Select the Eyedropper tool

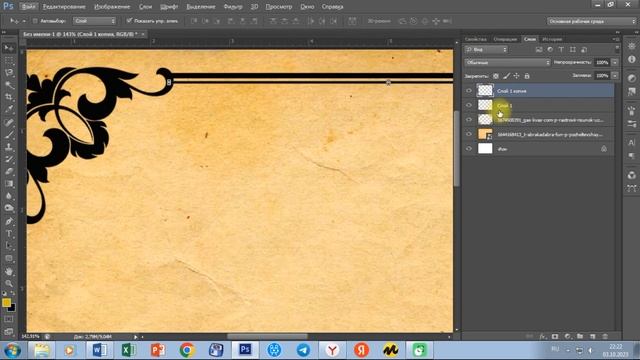point(9,110)
